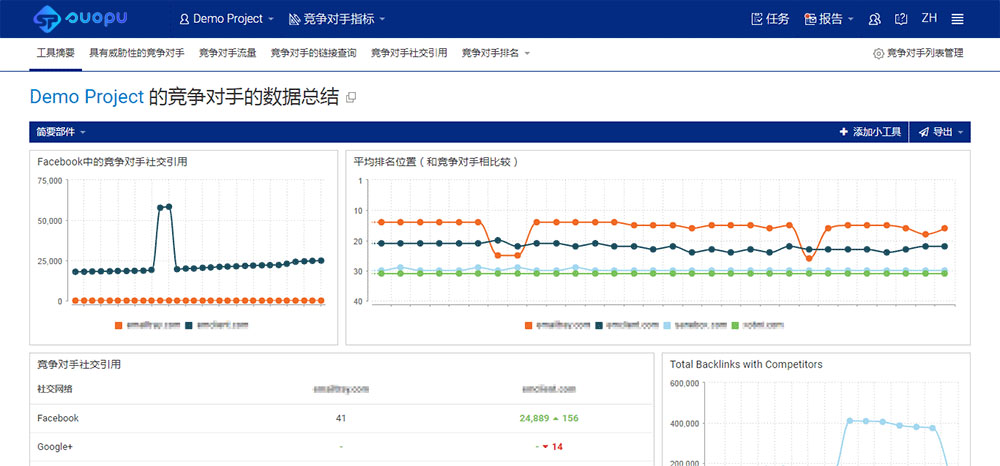
Task: Open the help book icon
Action: (901, 19)
